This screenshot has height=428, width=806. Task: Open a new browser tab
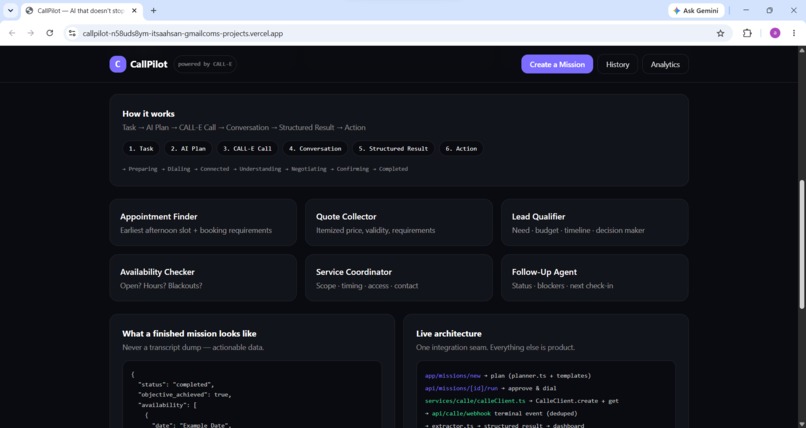click(153, 10)
